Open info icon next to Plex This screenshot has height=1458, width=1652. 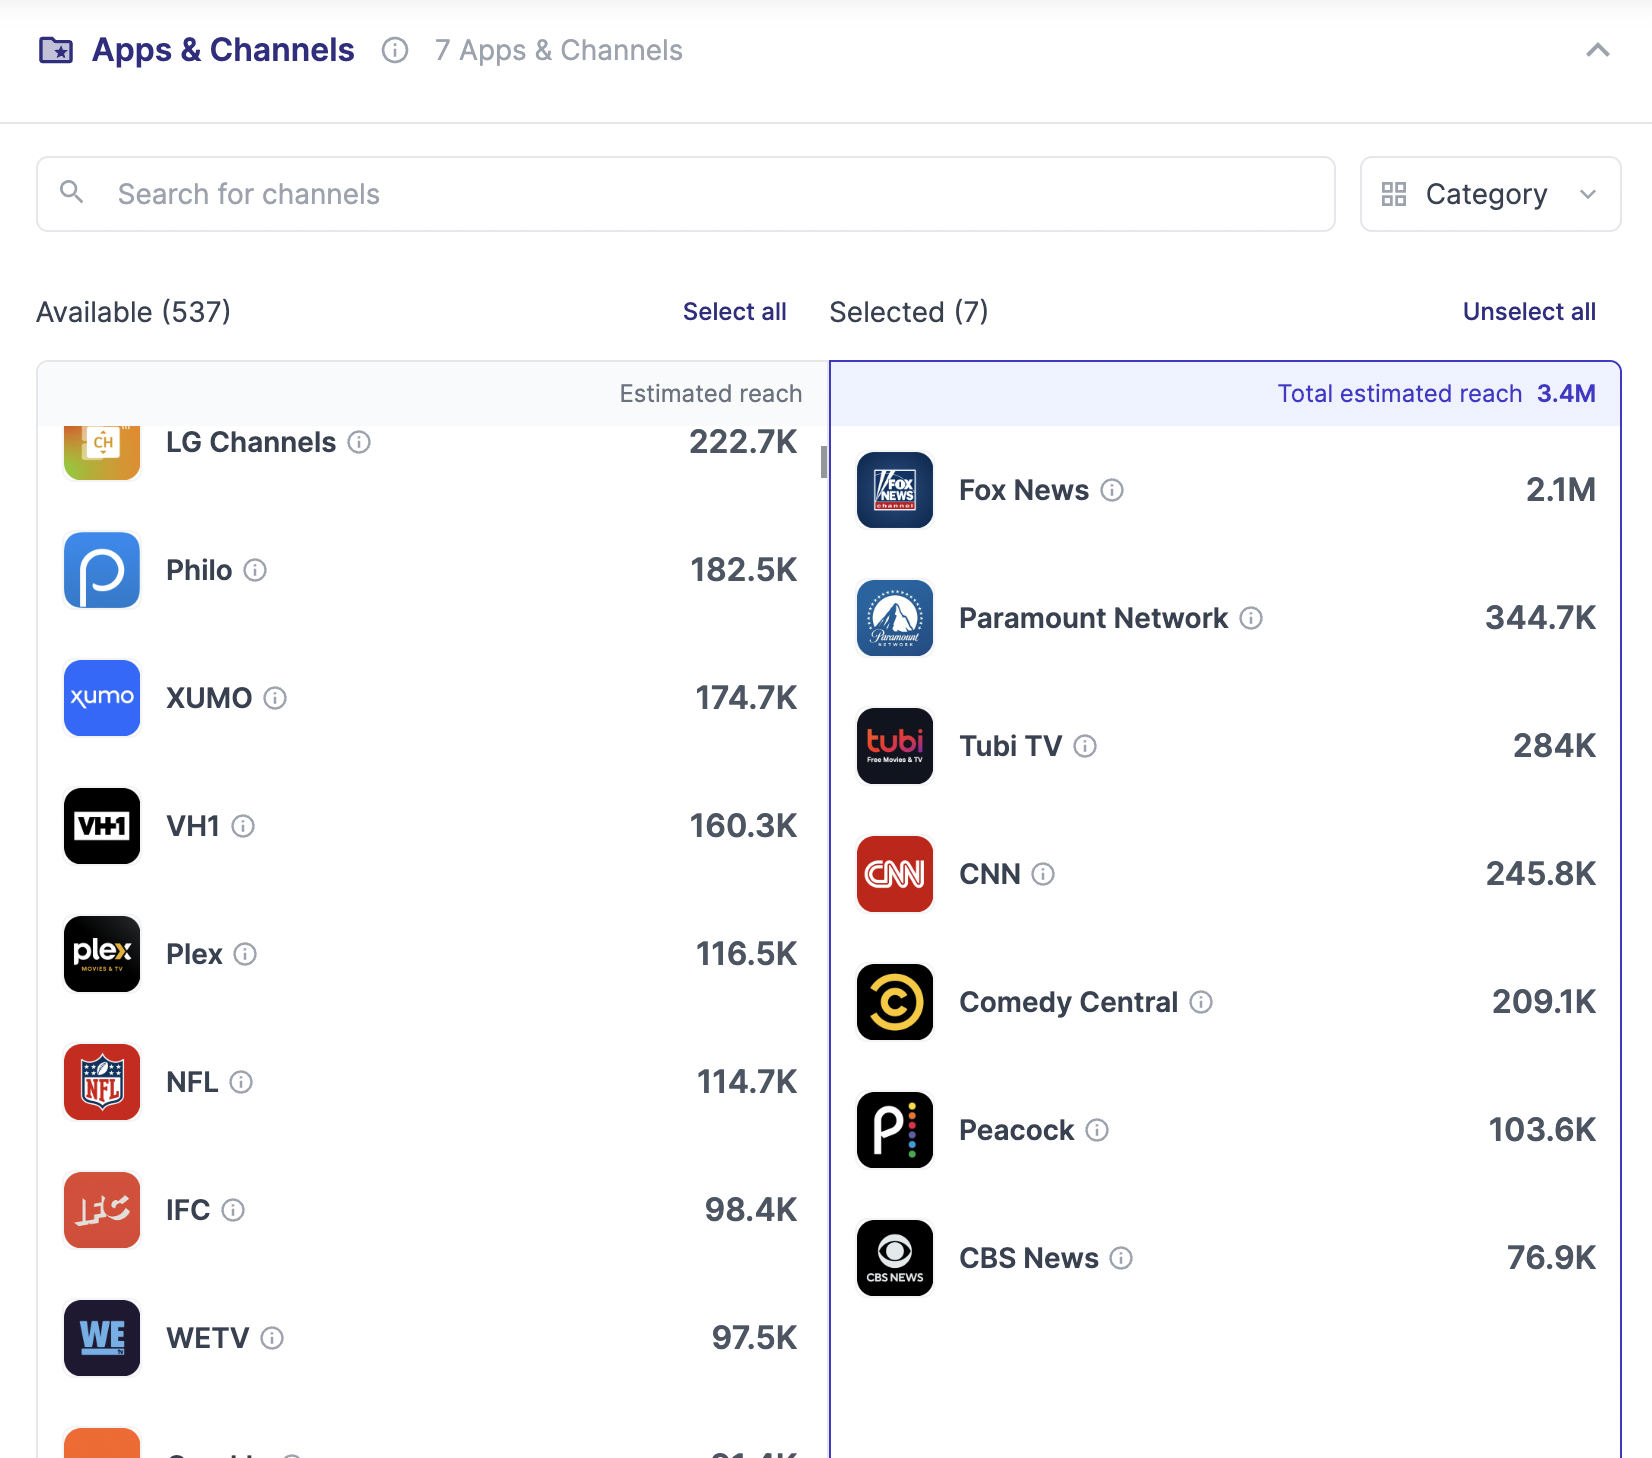245,954
